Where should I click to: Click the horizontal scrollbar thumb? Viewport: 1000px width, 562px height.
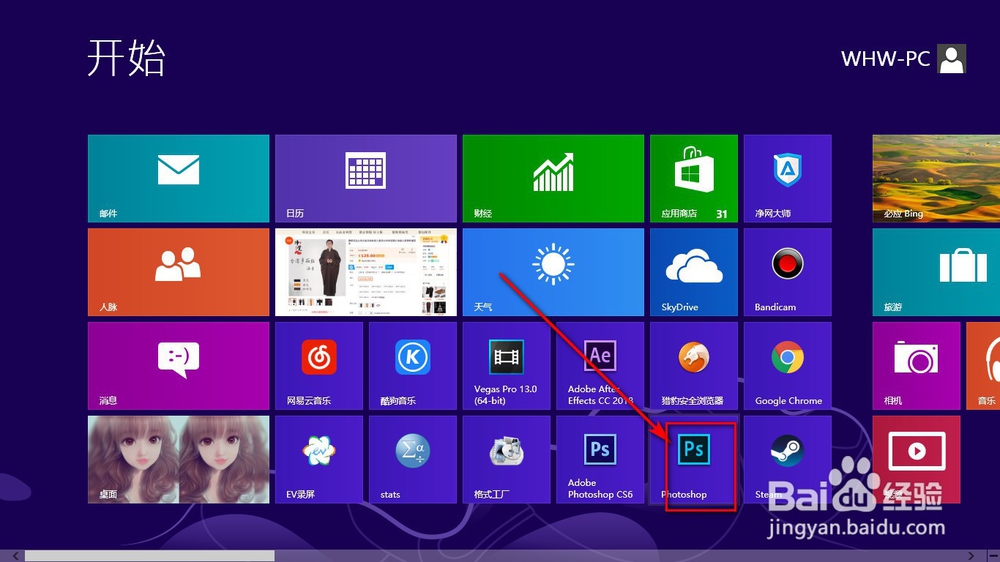[x=150, y=556]
